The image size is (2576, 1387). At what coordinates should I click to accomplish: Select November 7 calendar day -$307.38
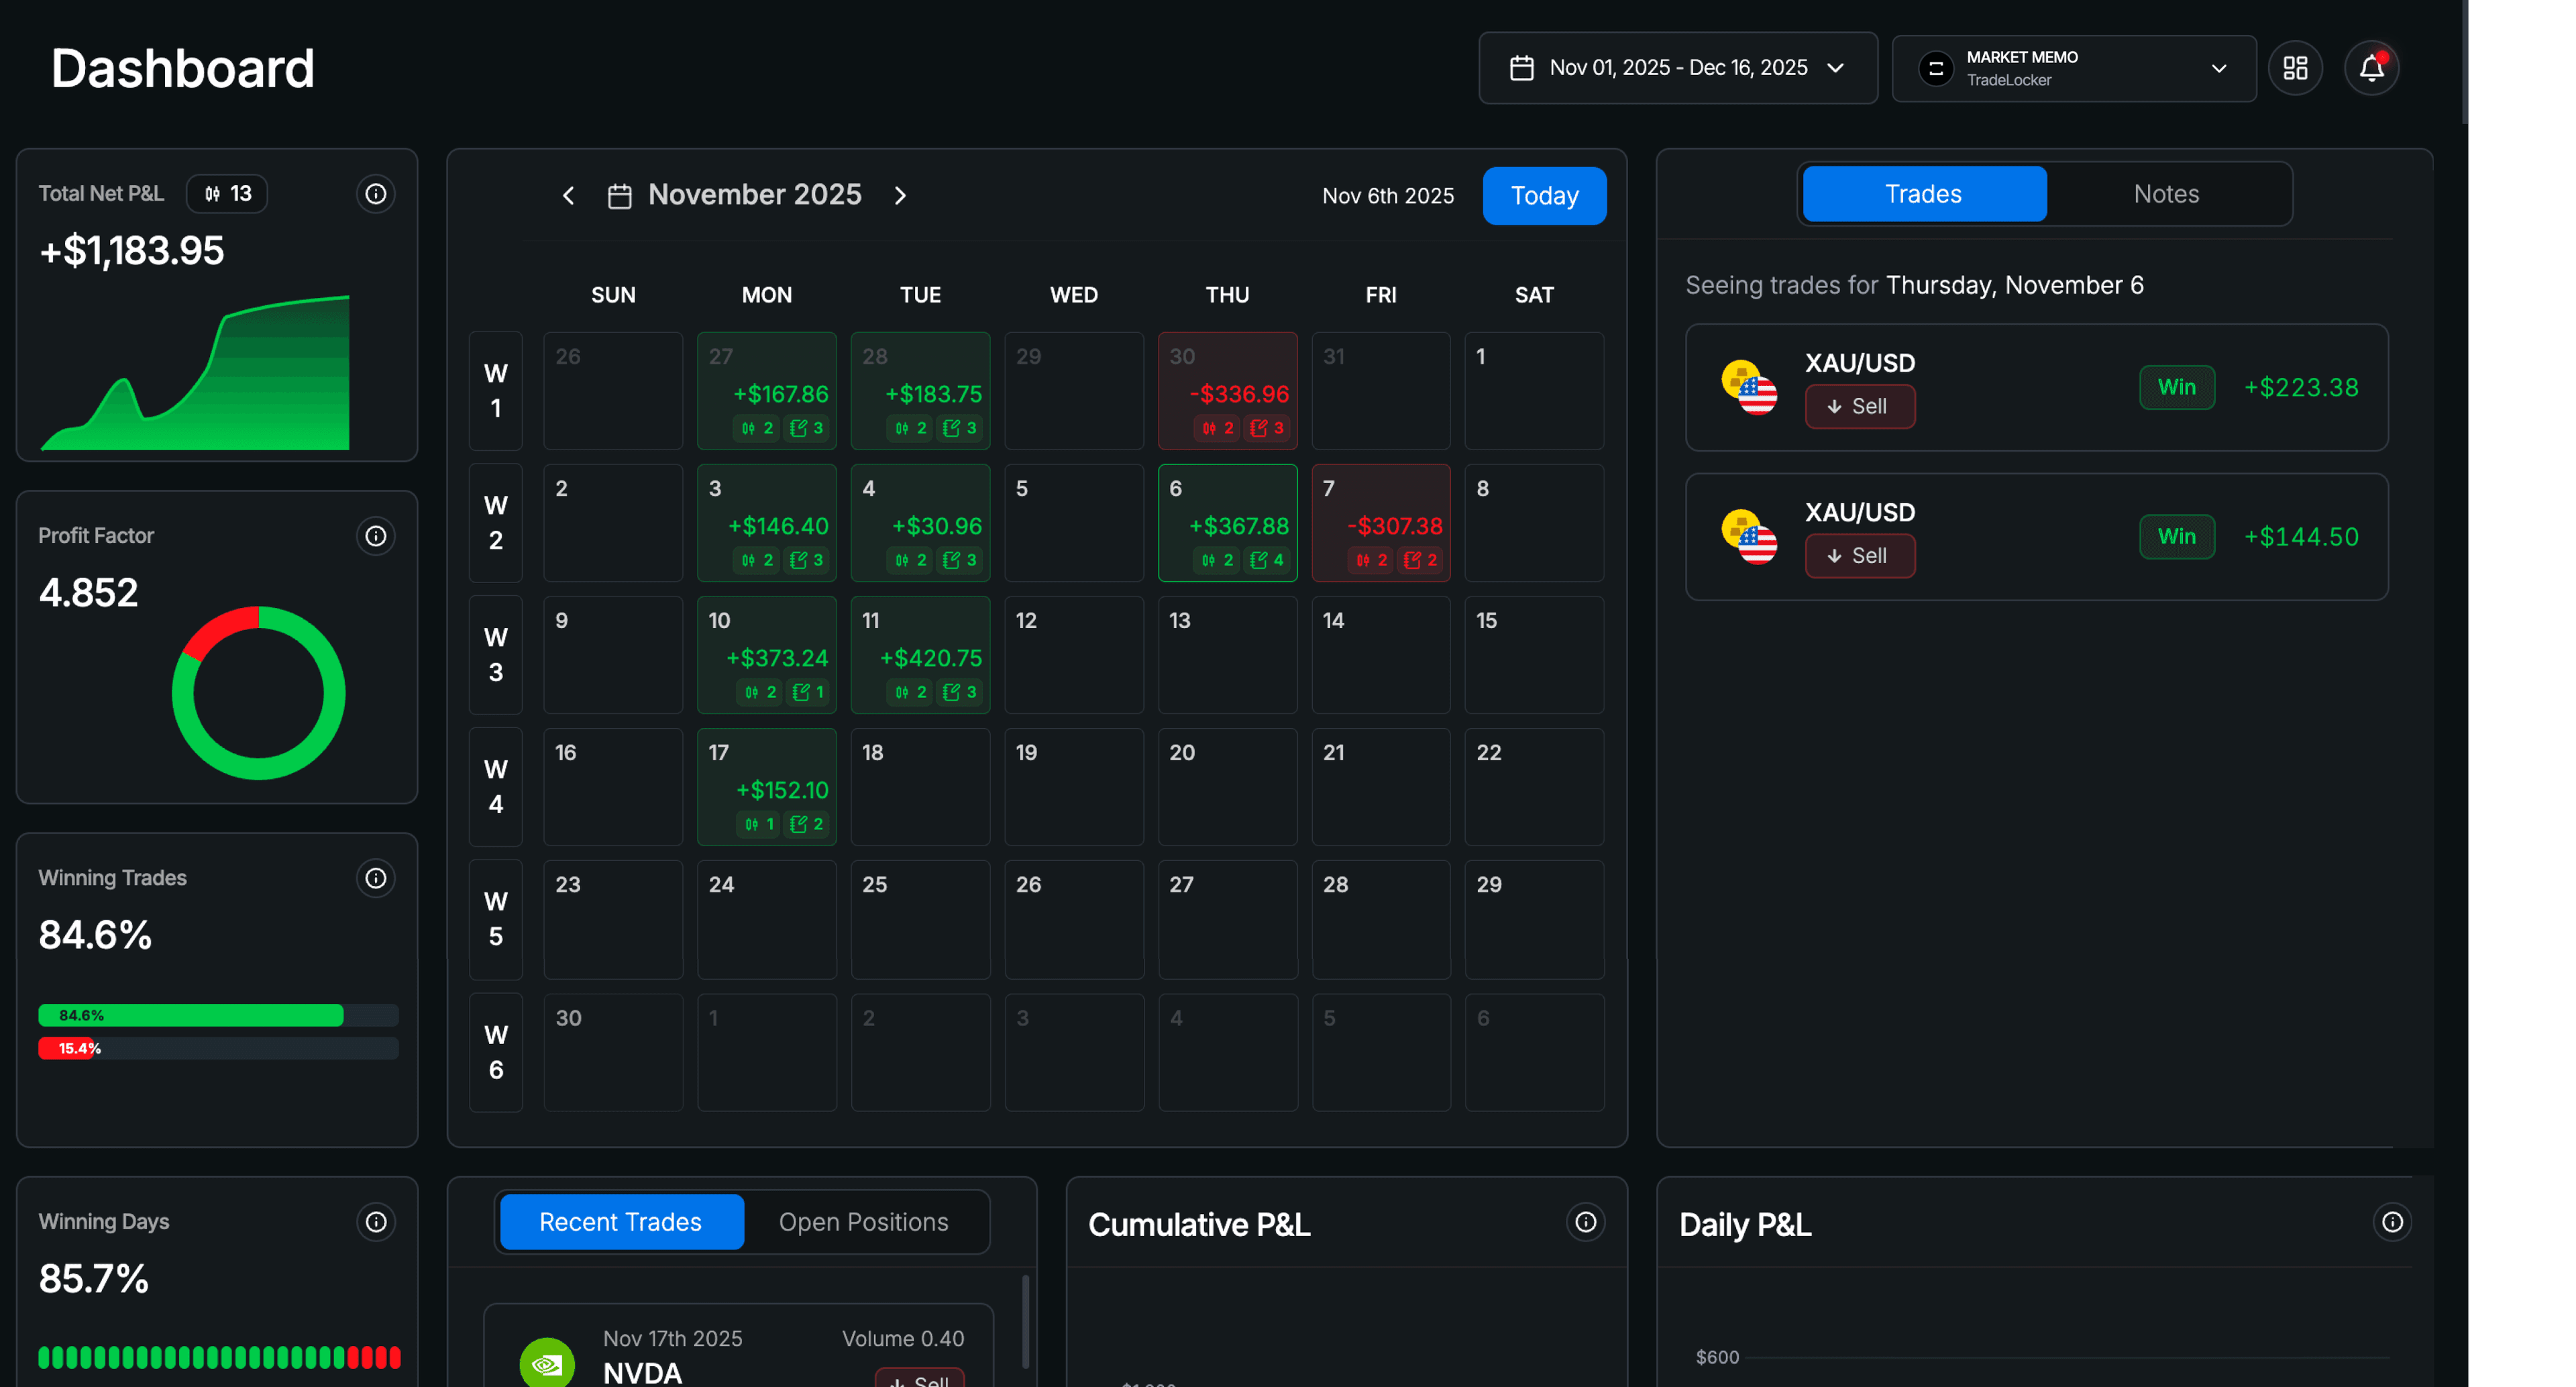click(x=1380, y=523)
